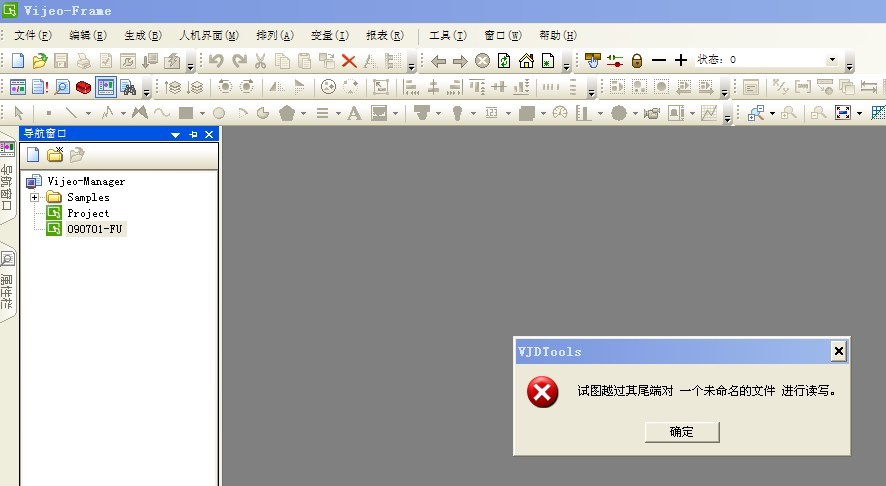Click the binoculars find icon
The width and height of the screenshot is (886, 486).
tap(128, 87)
